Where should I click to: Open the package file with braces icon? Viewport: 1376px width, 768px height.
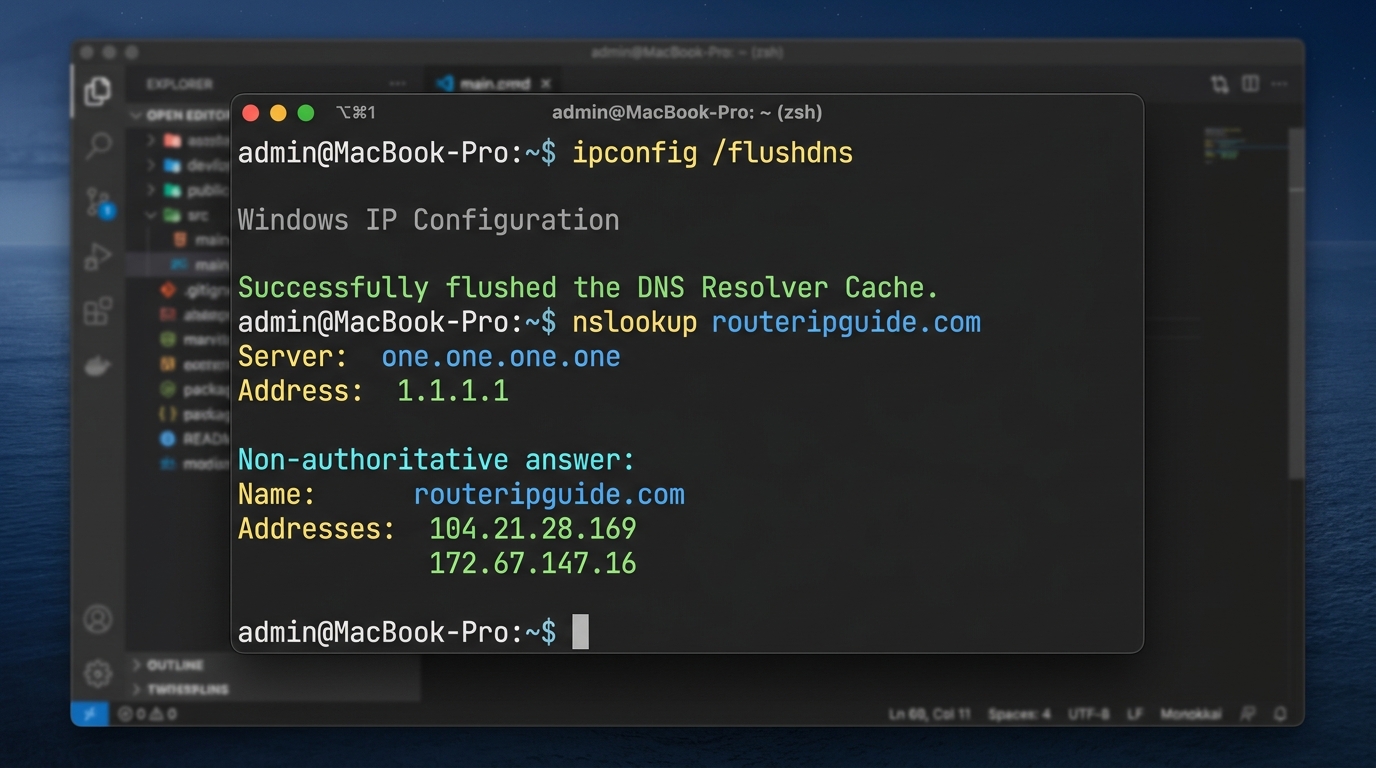195,414
